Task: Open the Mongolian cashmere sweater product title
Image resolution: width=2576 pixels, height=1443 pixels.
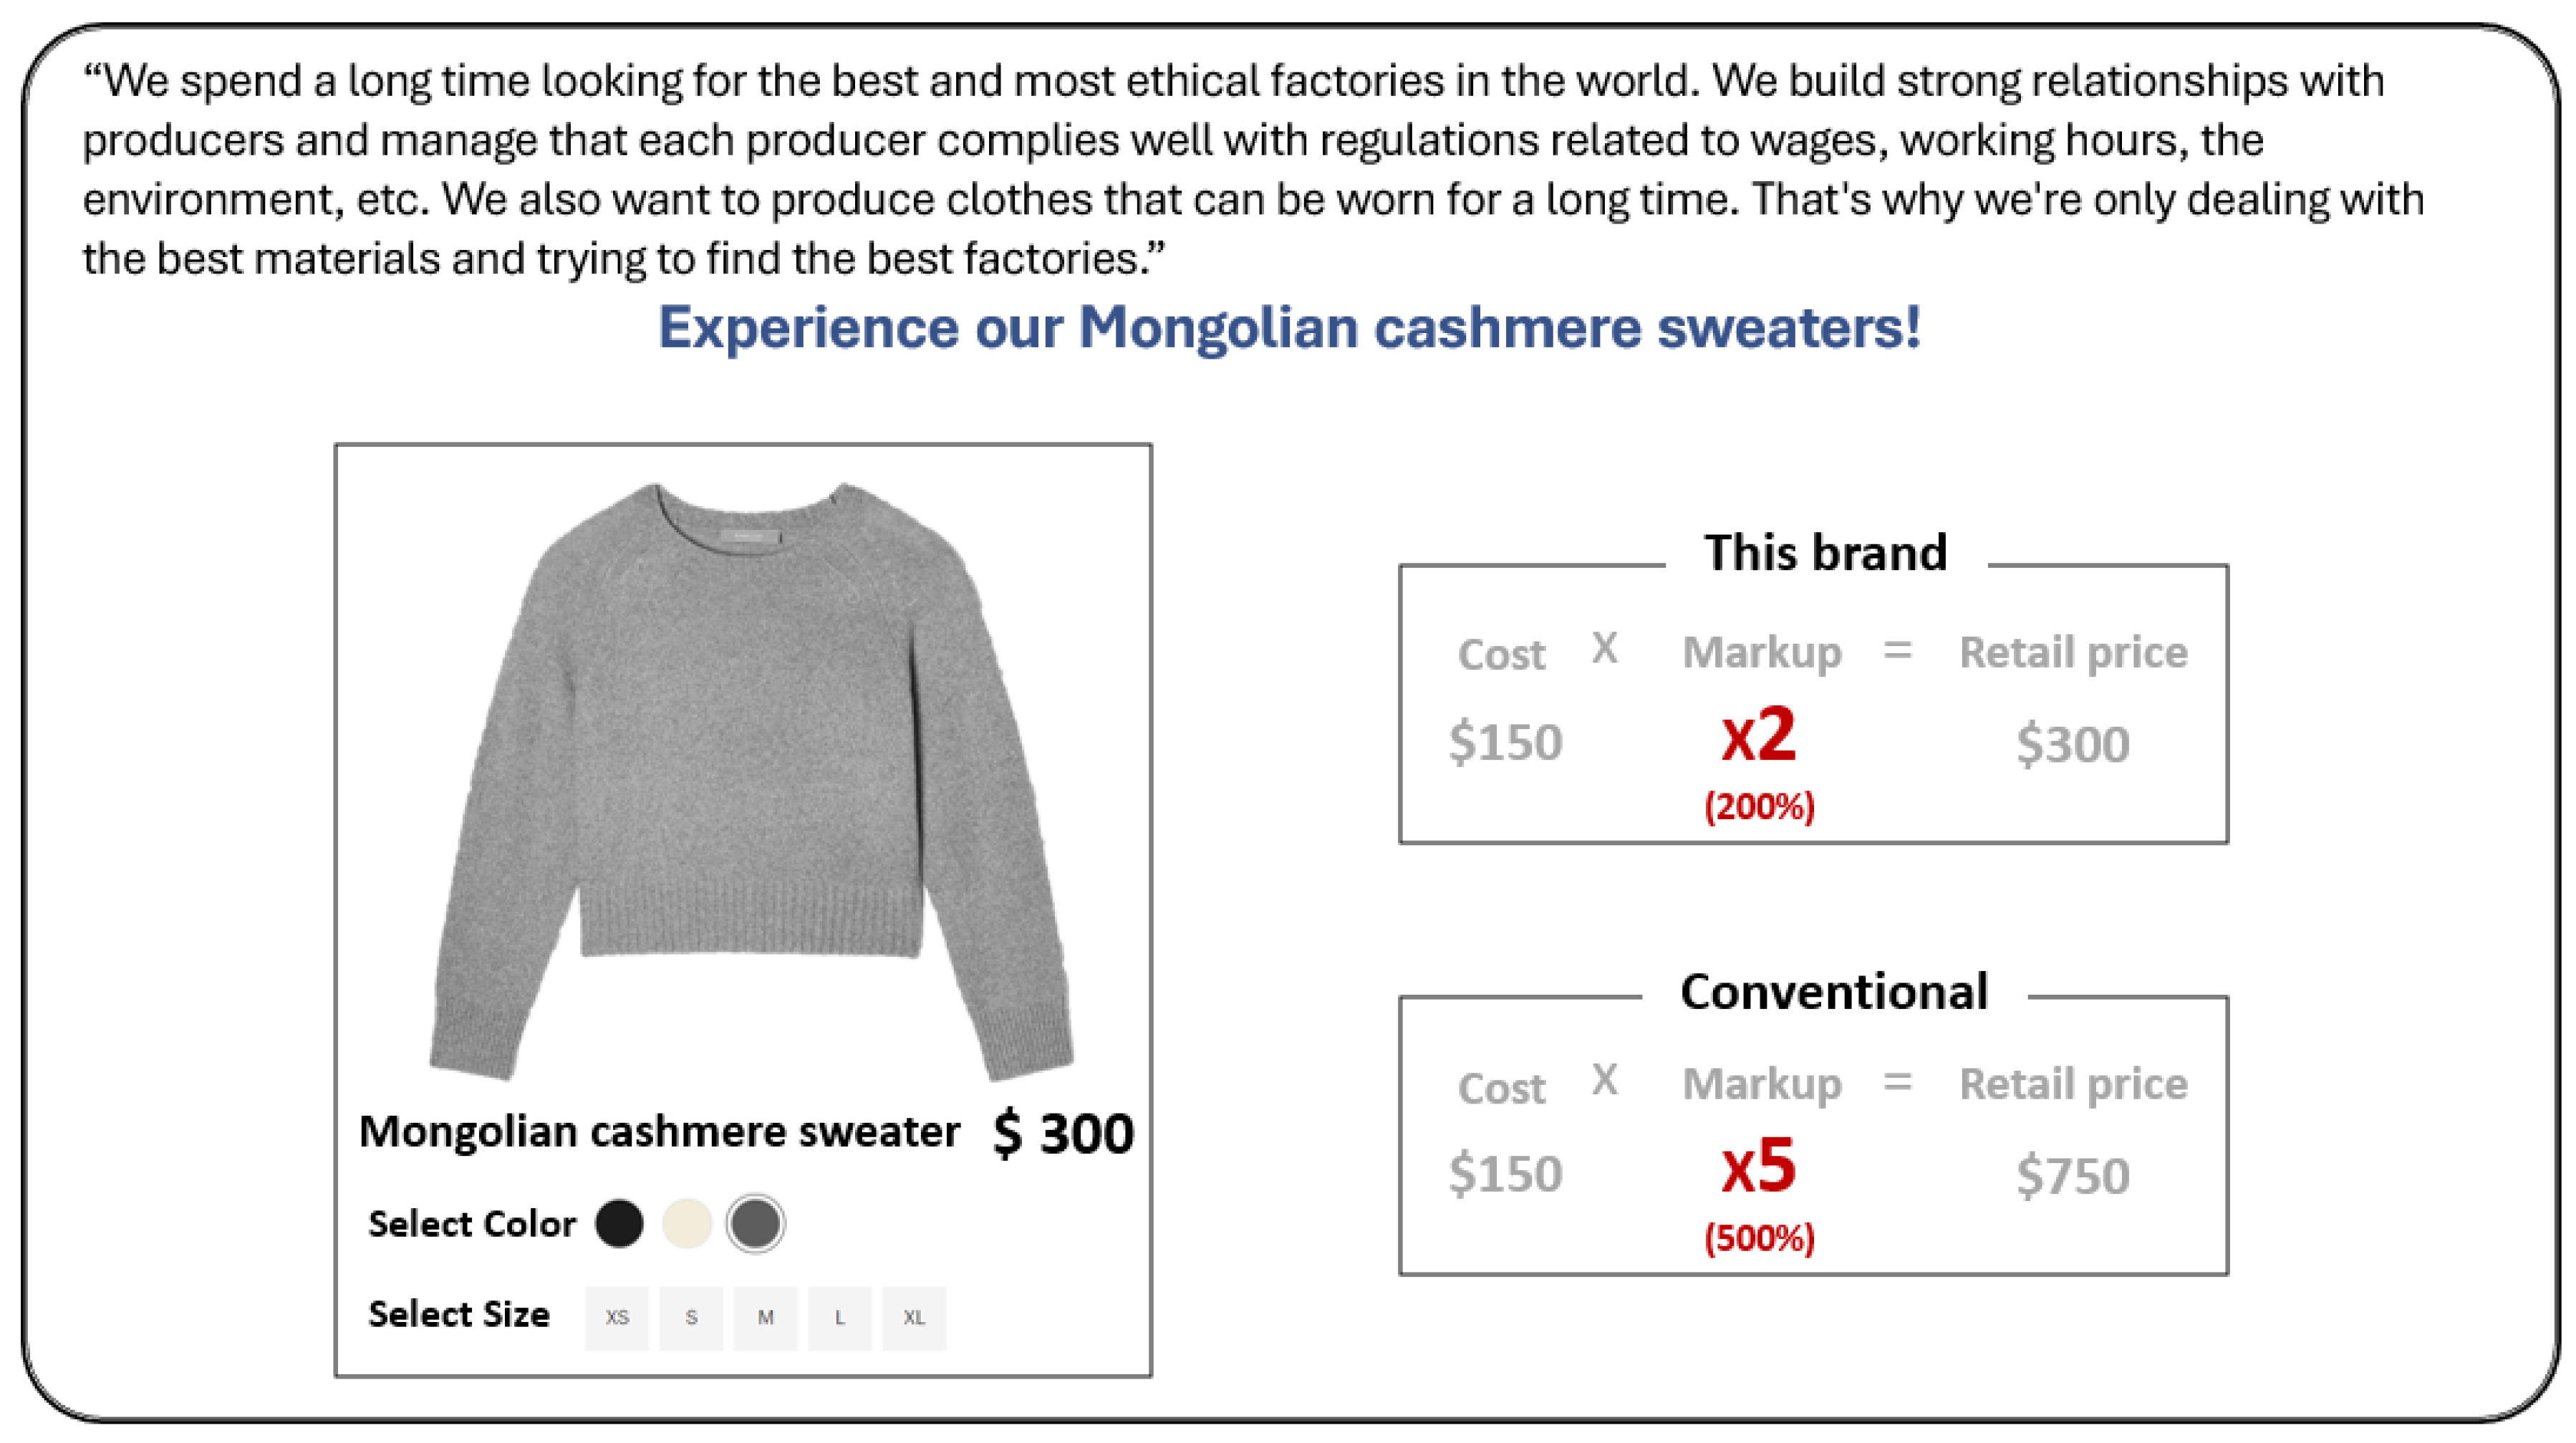Action: tap(659, 1132)
